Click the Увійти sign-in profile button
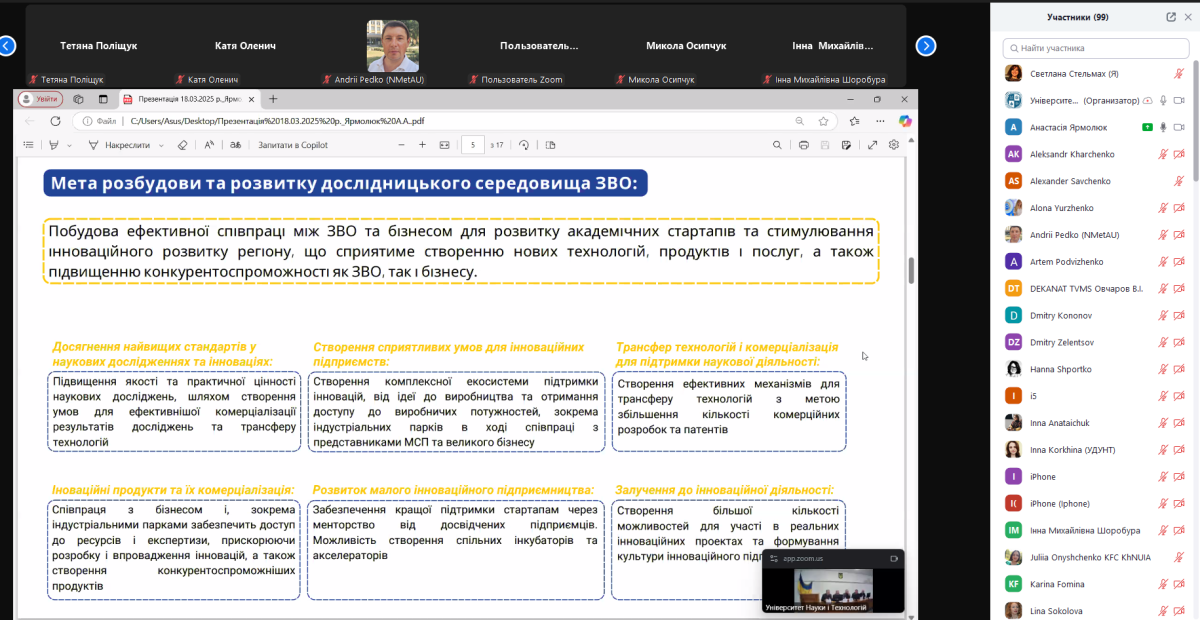1200x620 pixels. (41, 99)
